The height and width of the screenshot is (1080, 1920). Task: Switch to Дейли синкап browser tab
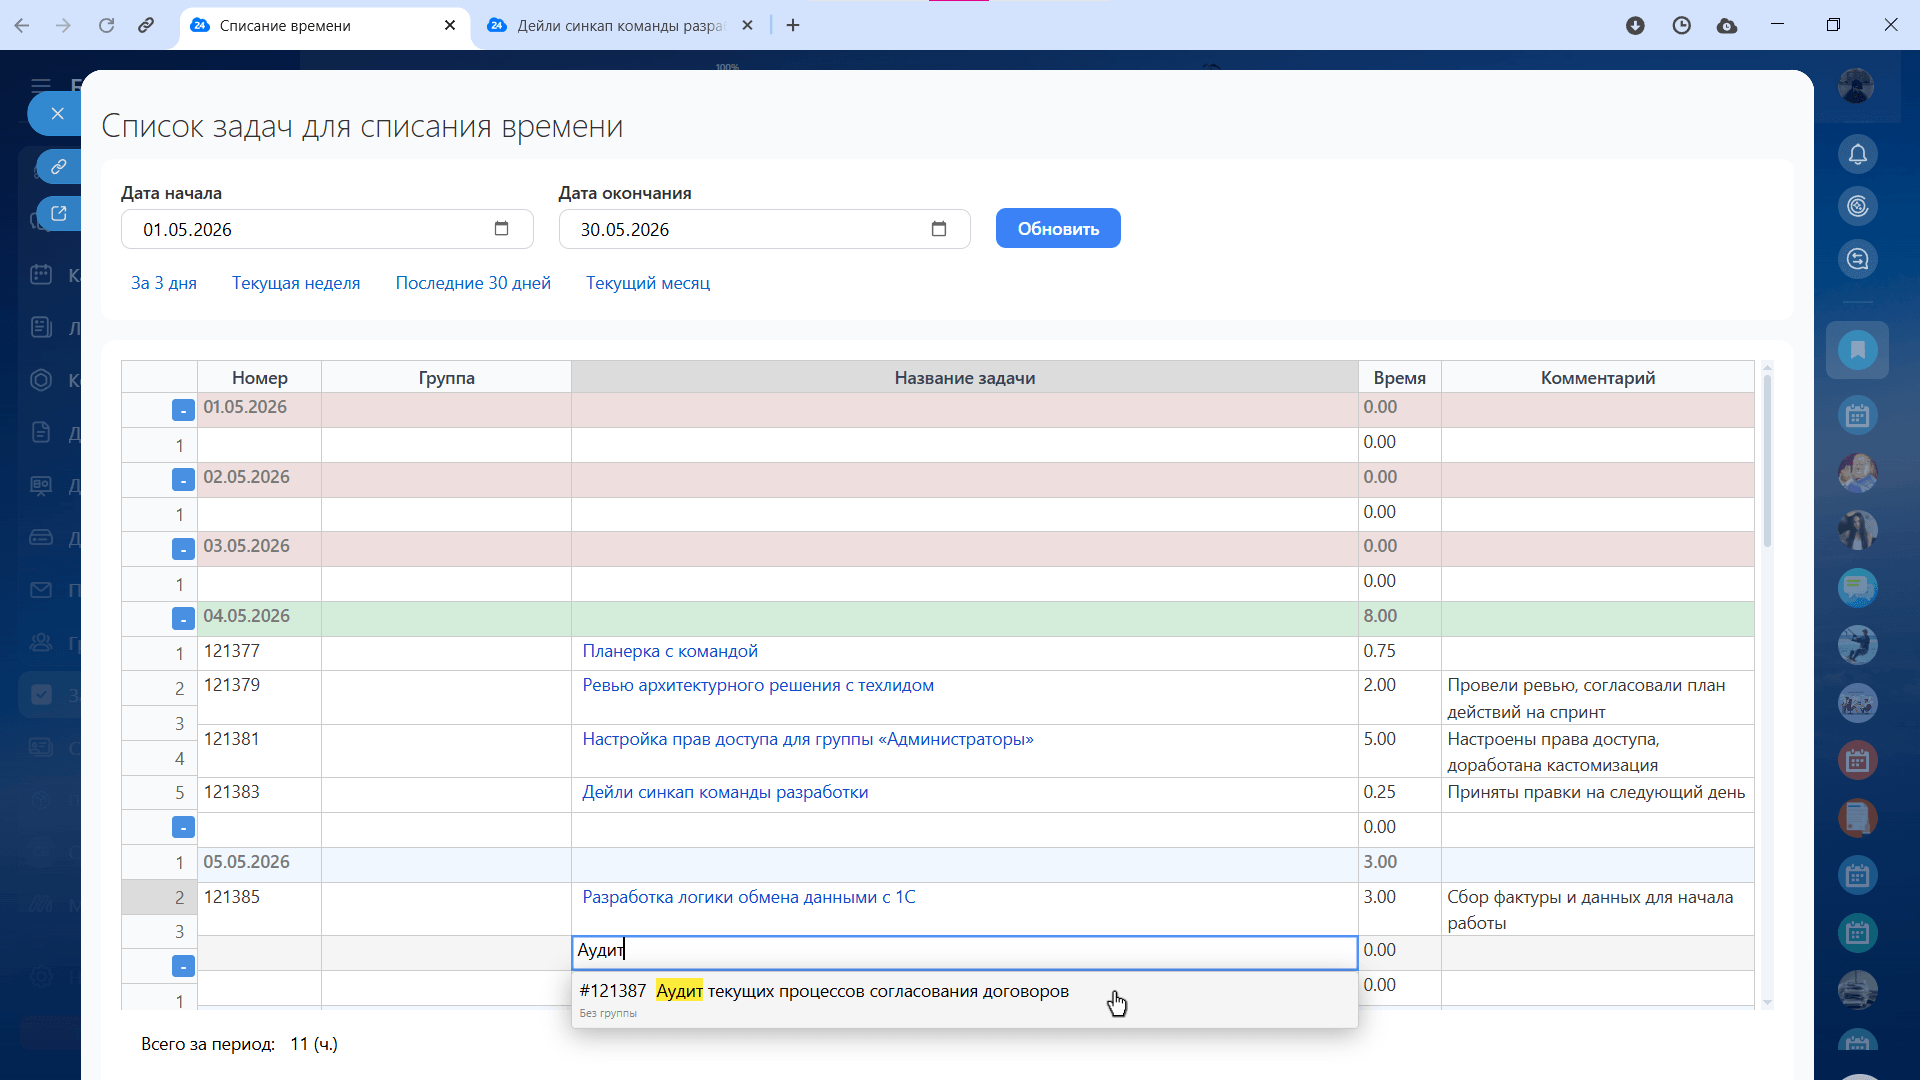(618, 25)
